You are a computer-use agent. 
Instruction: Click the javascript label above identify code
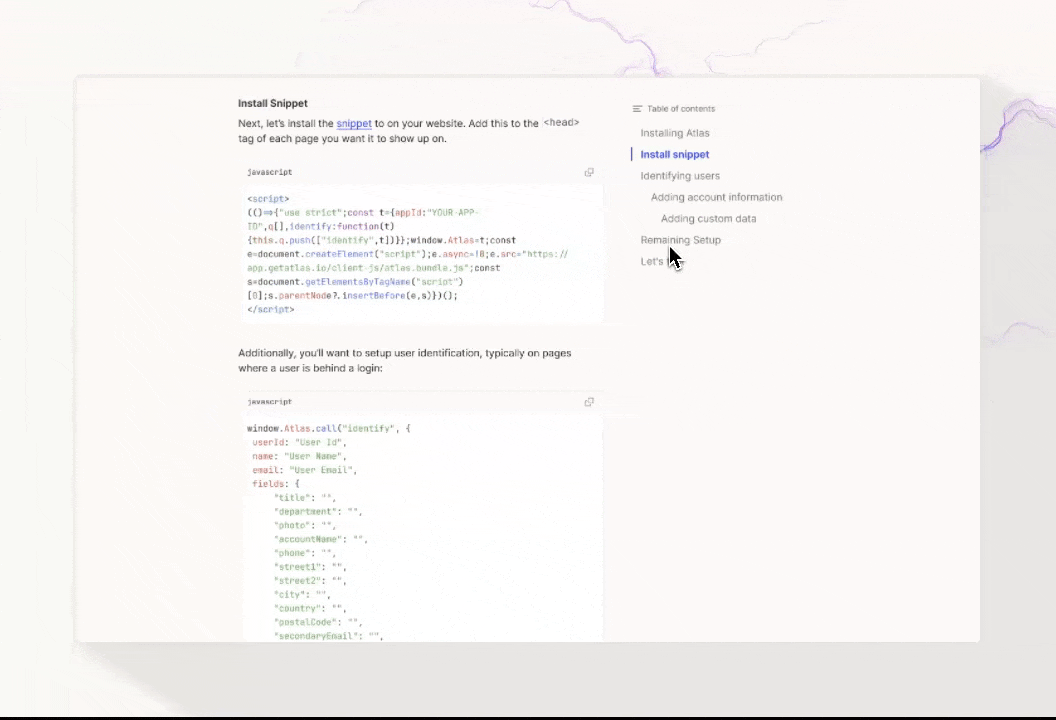coord(270,402)
